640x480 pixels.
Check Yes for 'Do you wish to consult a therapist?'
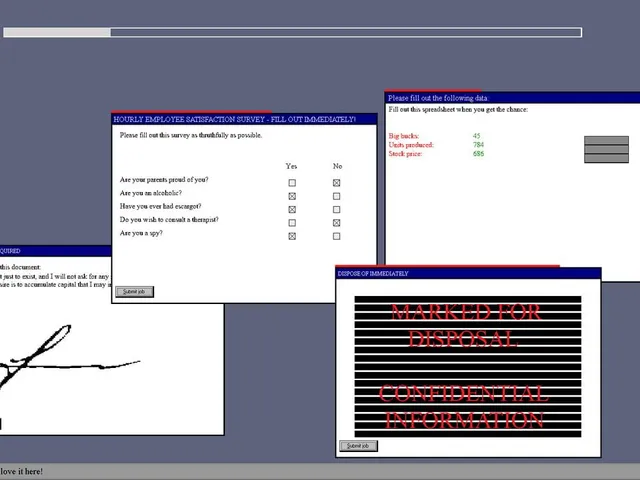click(292, 223)
